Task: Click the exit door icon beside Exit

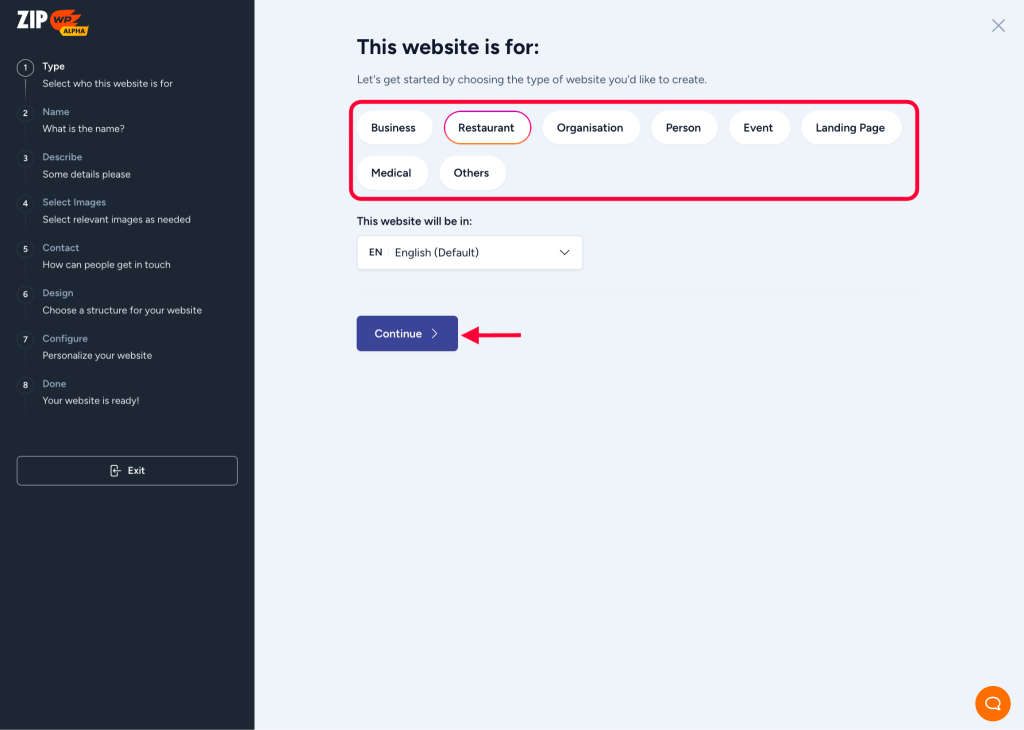Action: pyautogui.click(x=114, y=470)
